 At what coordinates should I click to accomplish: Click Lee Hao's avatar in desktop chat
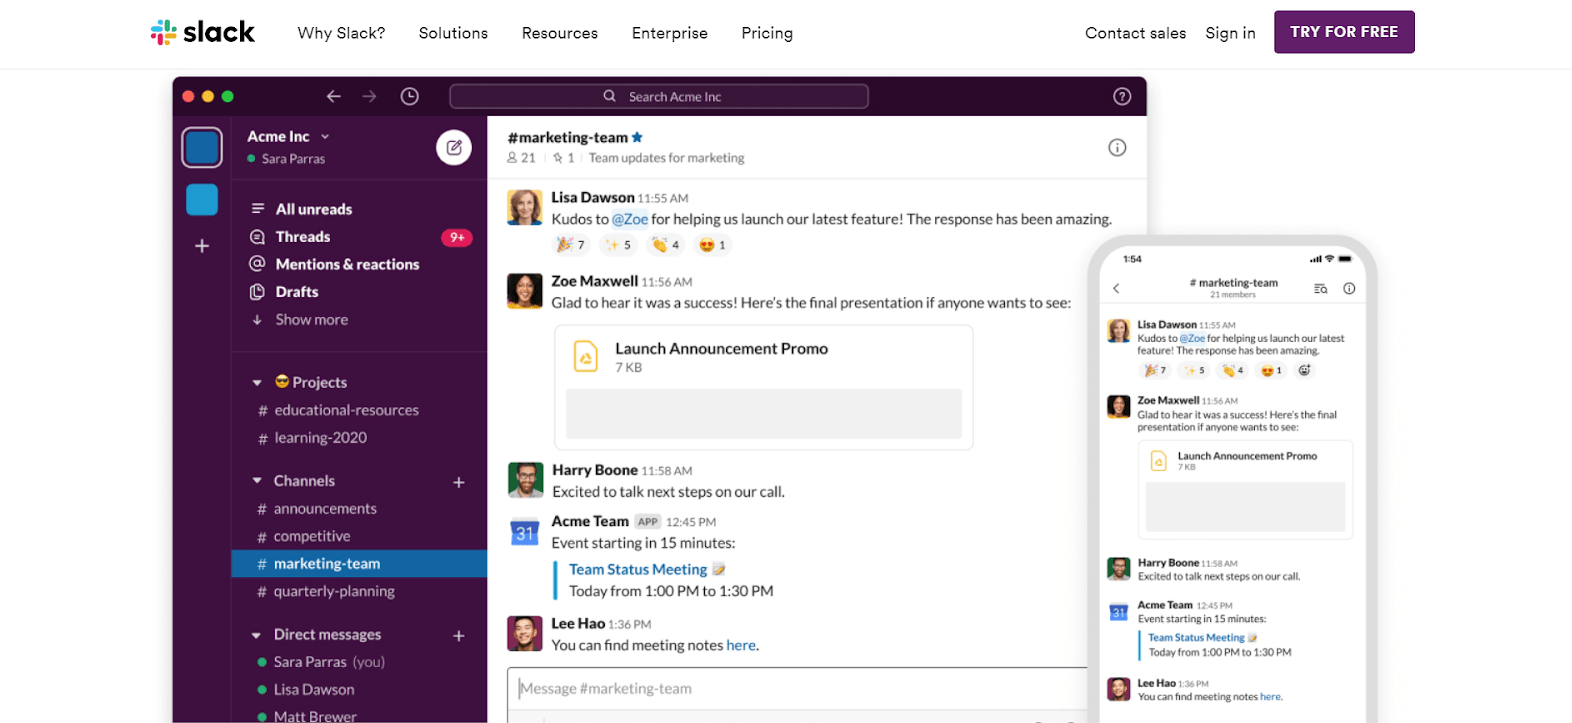[x=525, y=633]
